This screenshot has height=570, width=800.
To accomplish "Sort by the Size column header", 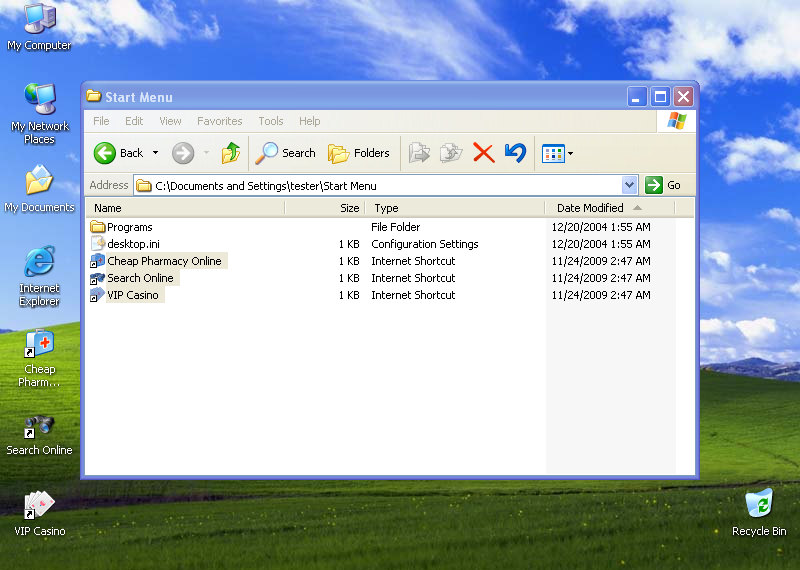I will coord(325,208).
